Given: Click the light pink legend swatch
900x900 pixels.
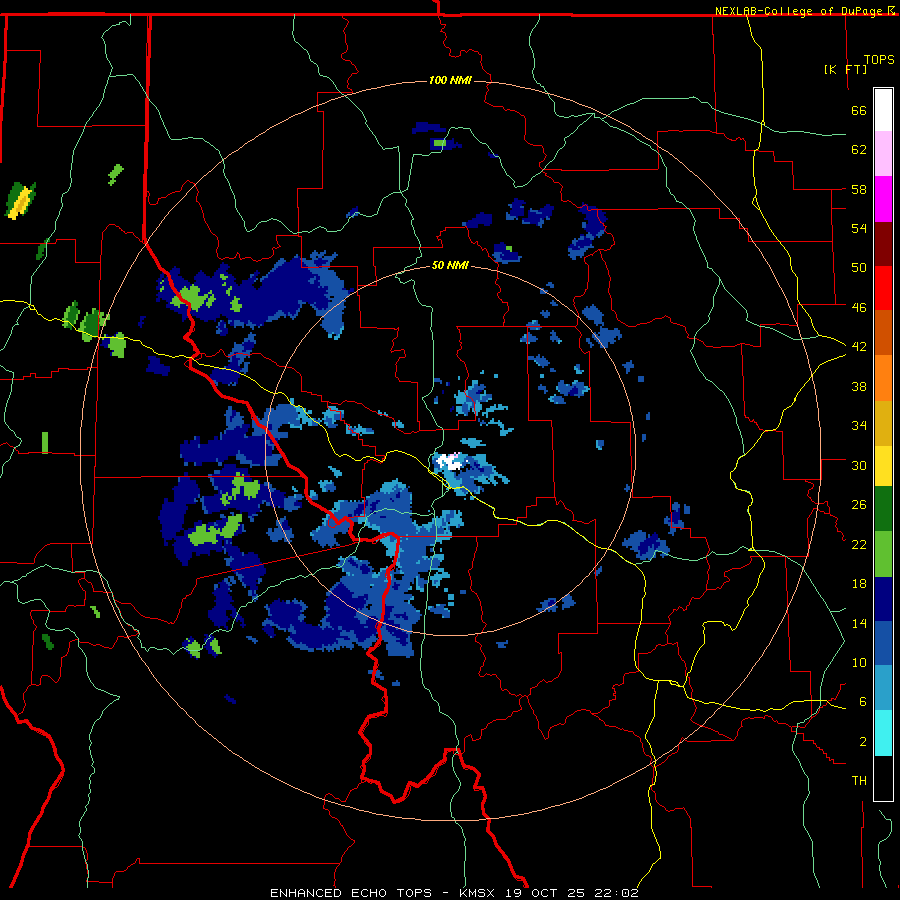Looking at the screenshot, I should [883, 153].
